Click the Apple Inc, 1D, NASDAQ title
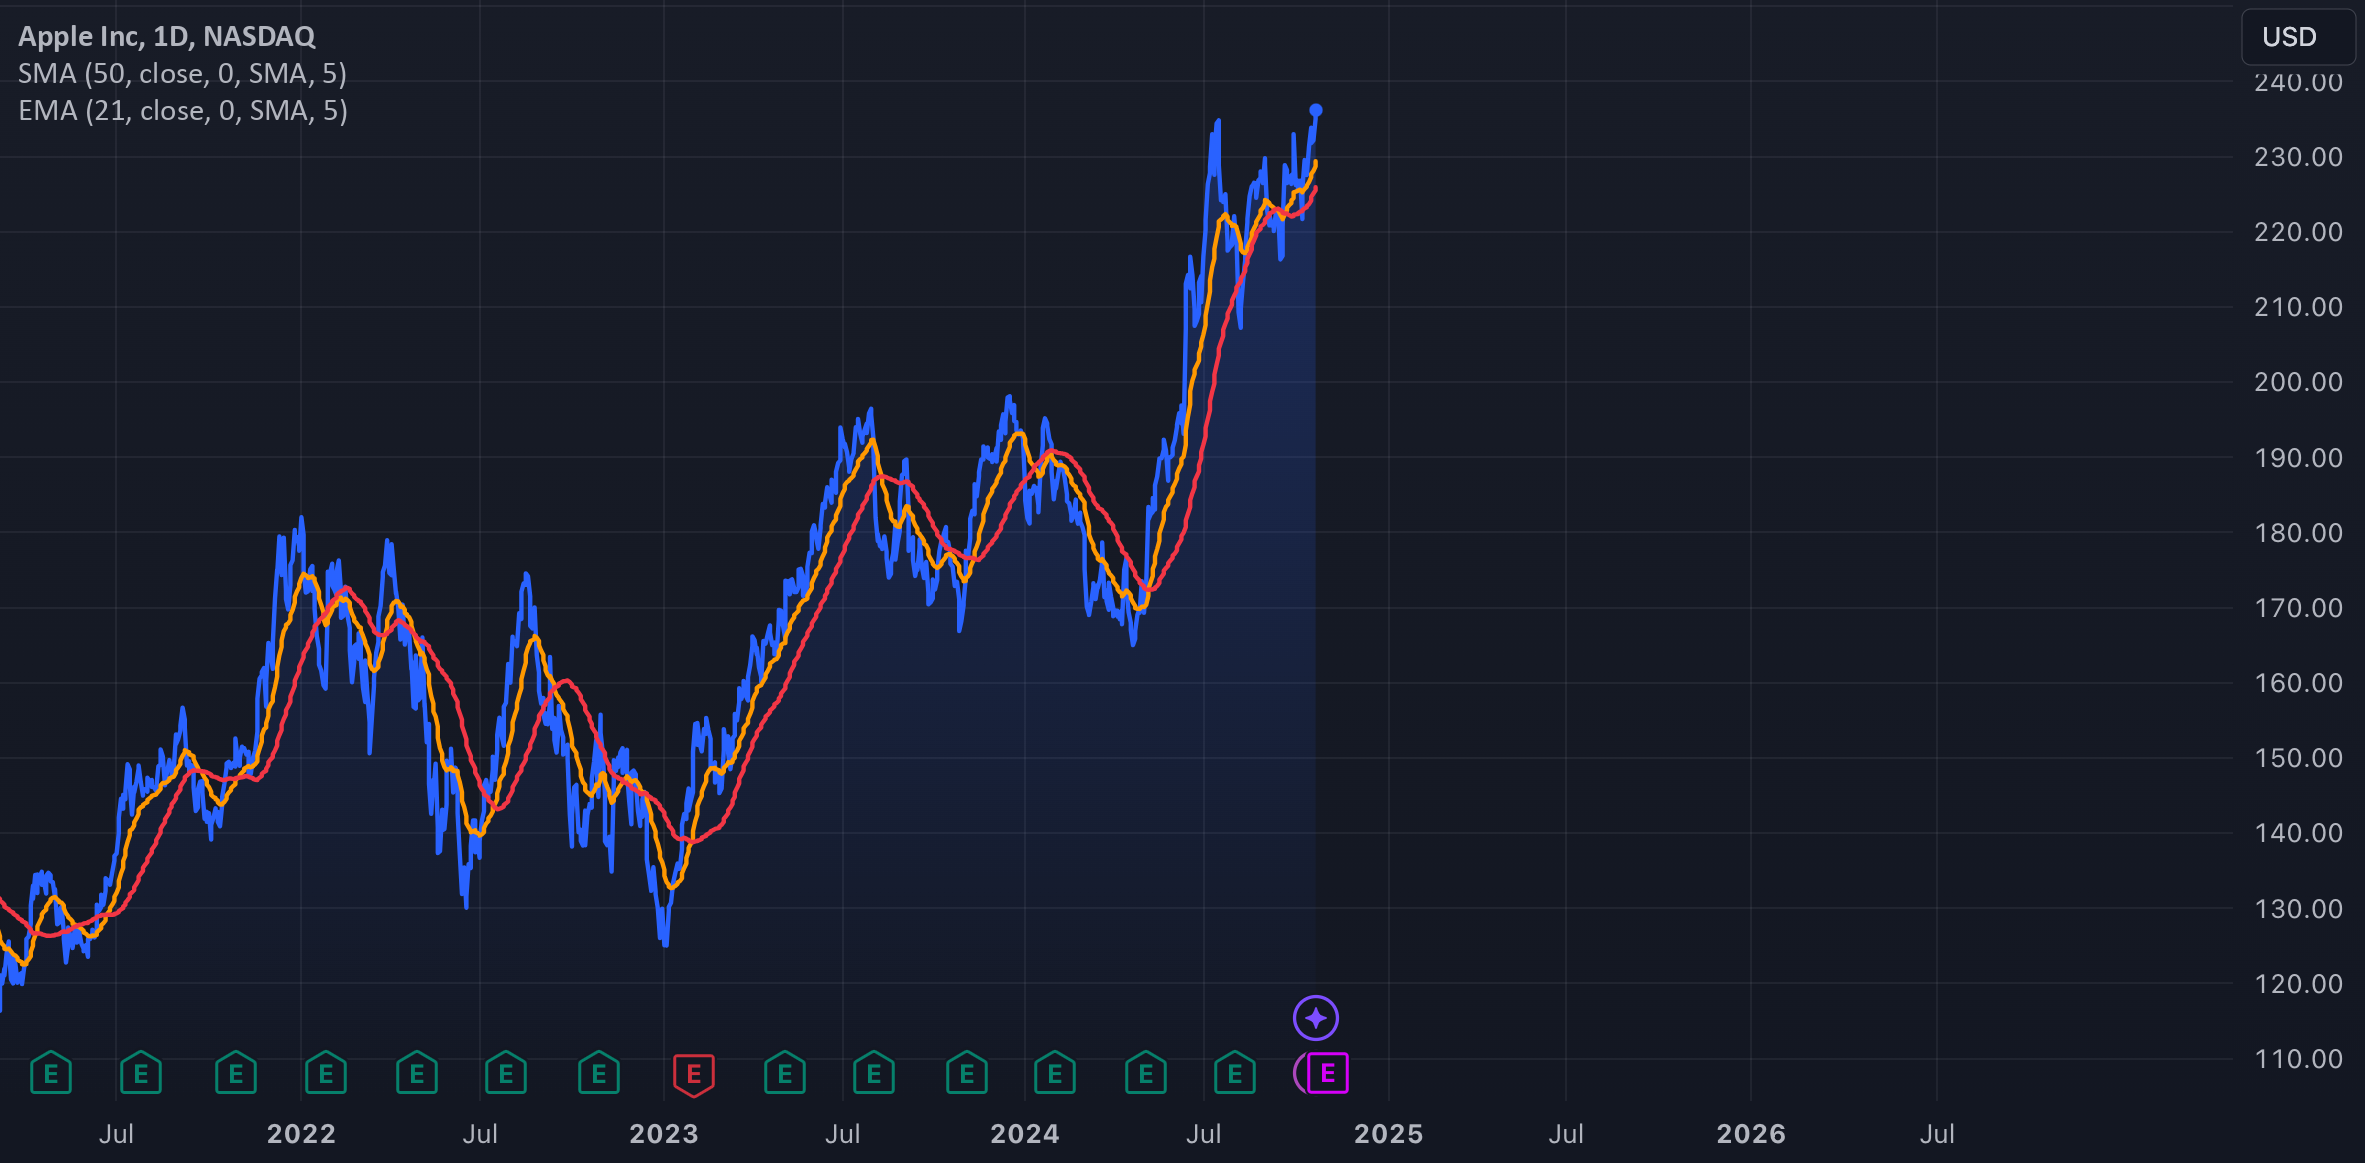Image resolution: width=2365 pixels, height=1163 pixels. point(167,36)
